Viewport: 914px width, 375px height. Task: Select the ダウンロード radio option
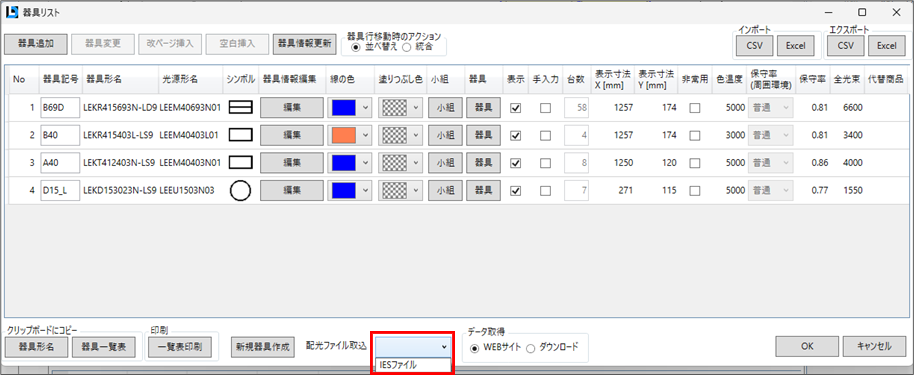(553, 348)
